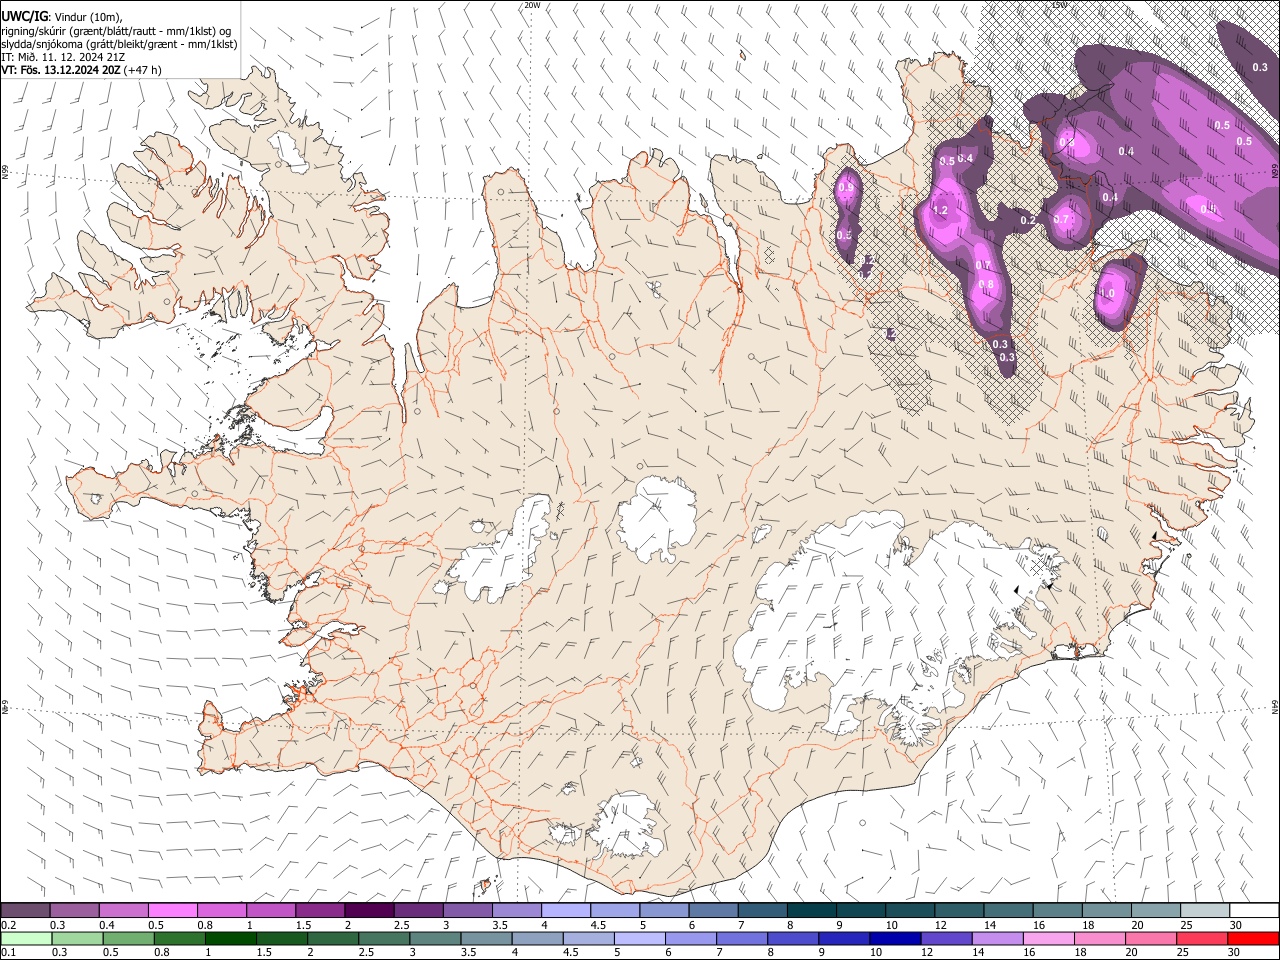This screenshot has width=1280, height=960.
Task: Select the rain swatch between 25 and 30
Action: (x=1201, y=938)
